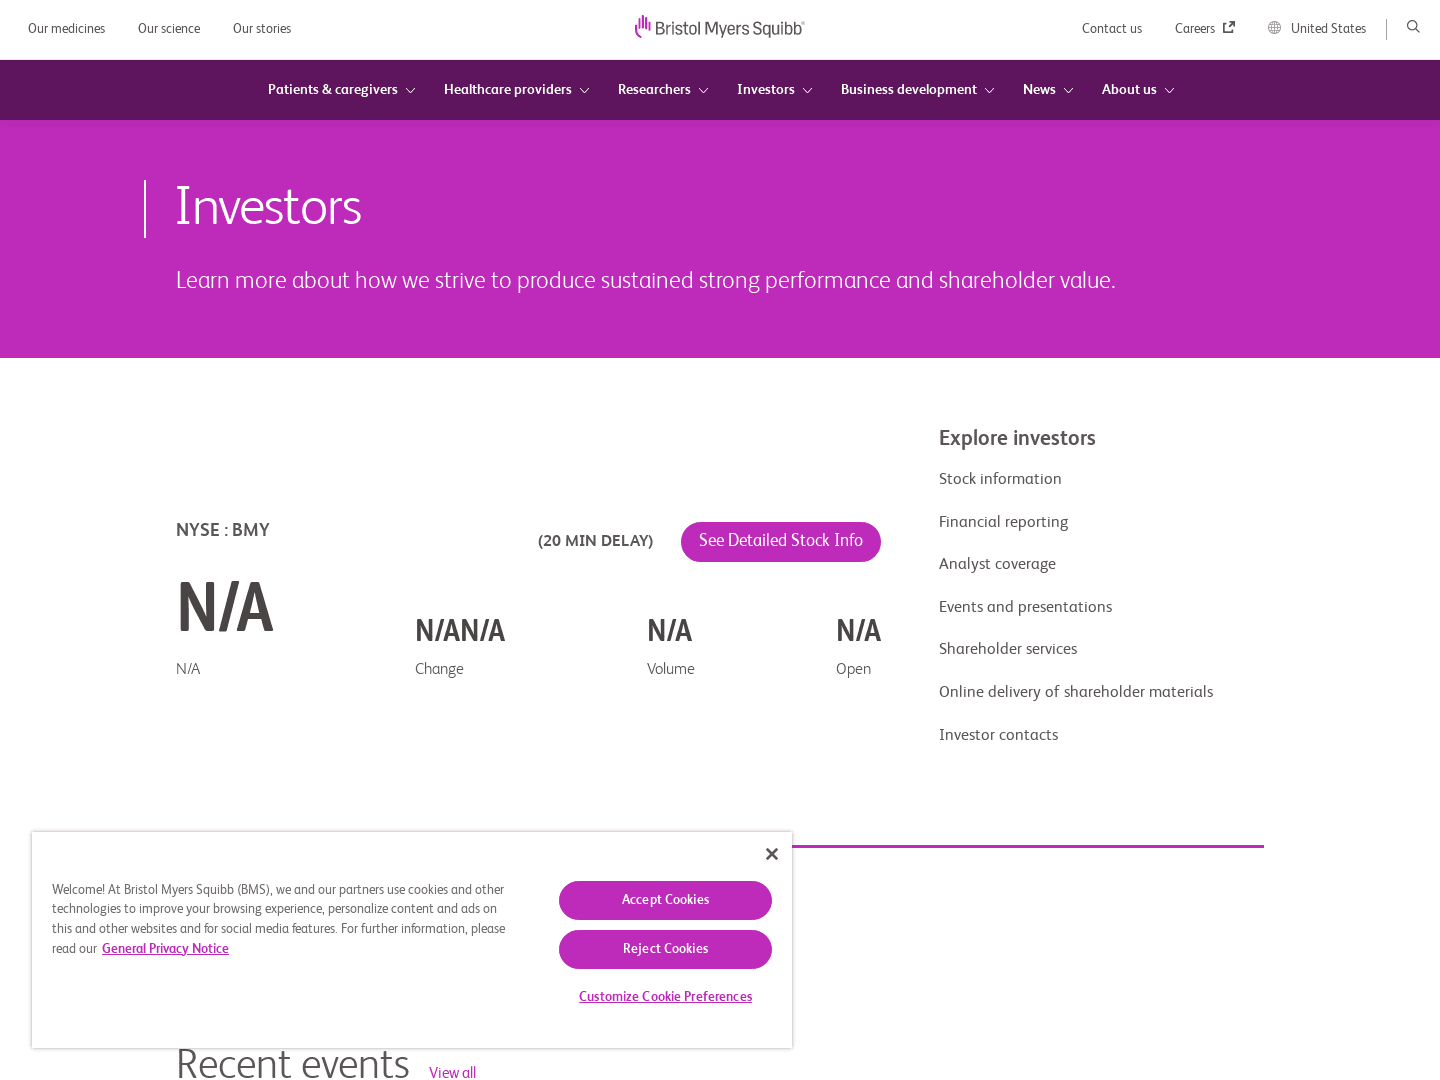This screenshot has width=1440, height=1080.
Task: Expand the News menu
Action: [x=1047, y=90]
